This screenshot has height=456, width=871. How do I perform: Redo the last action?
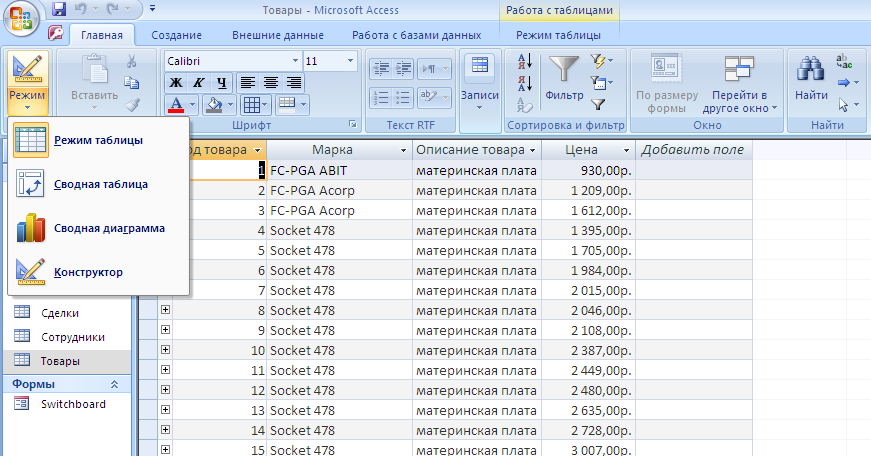tap(113, 9)
